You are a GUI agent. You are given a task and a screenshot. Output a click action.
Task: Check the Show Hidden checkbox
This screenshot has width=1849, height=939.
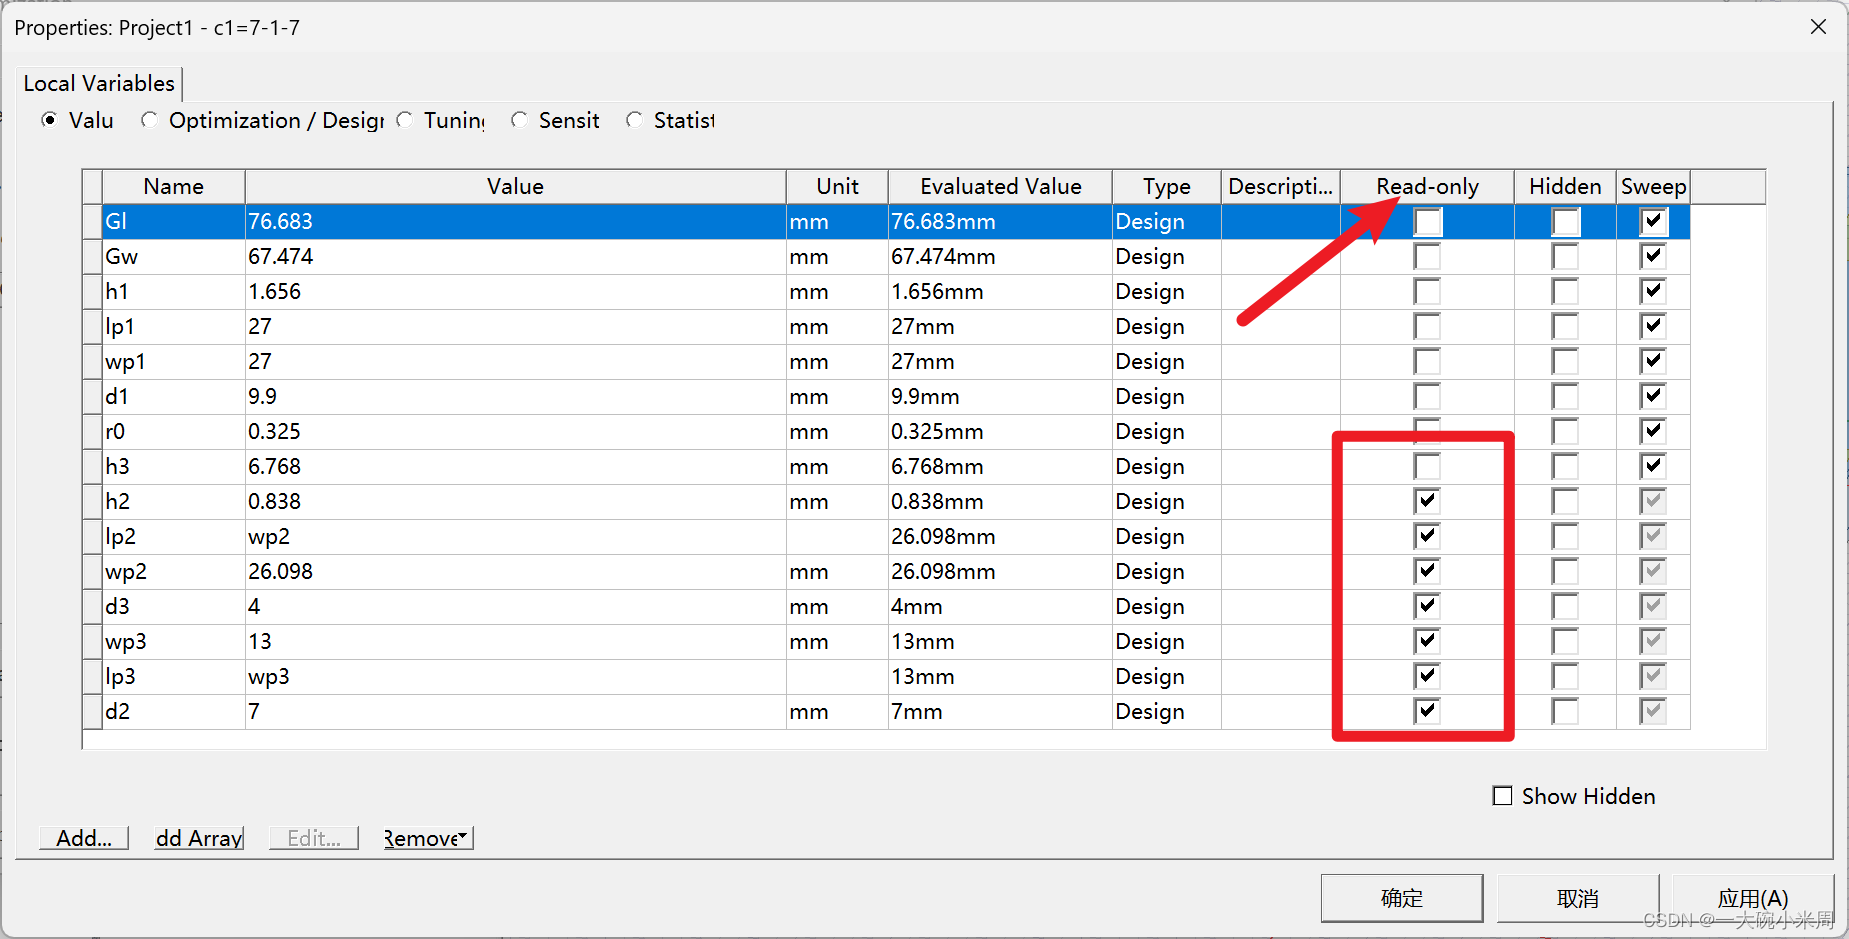click(1502, 796)
